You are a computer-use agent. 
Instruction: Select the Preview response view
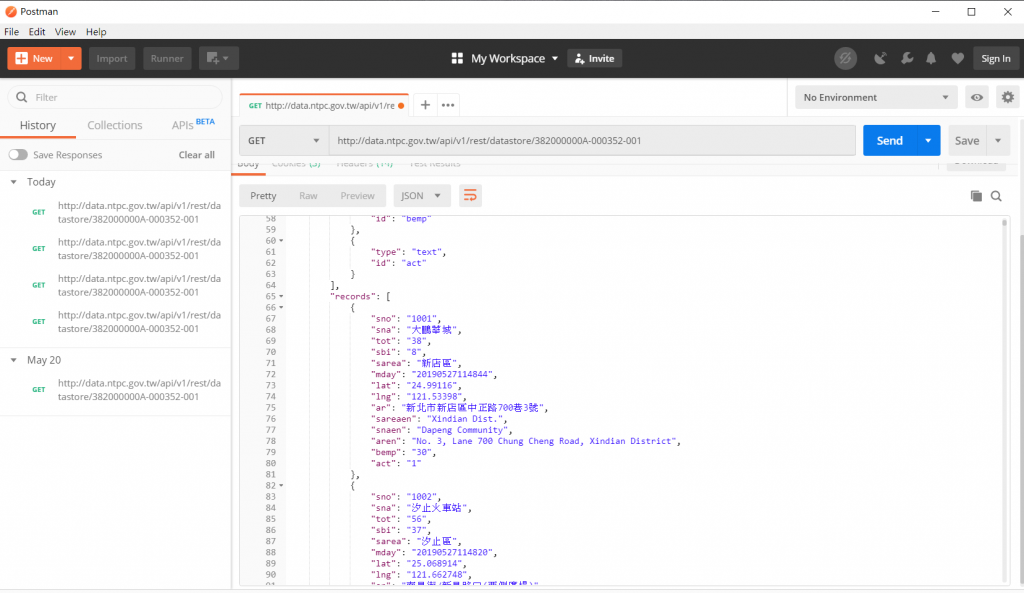pos(357,195)
